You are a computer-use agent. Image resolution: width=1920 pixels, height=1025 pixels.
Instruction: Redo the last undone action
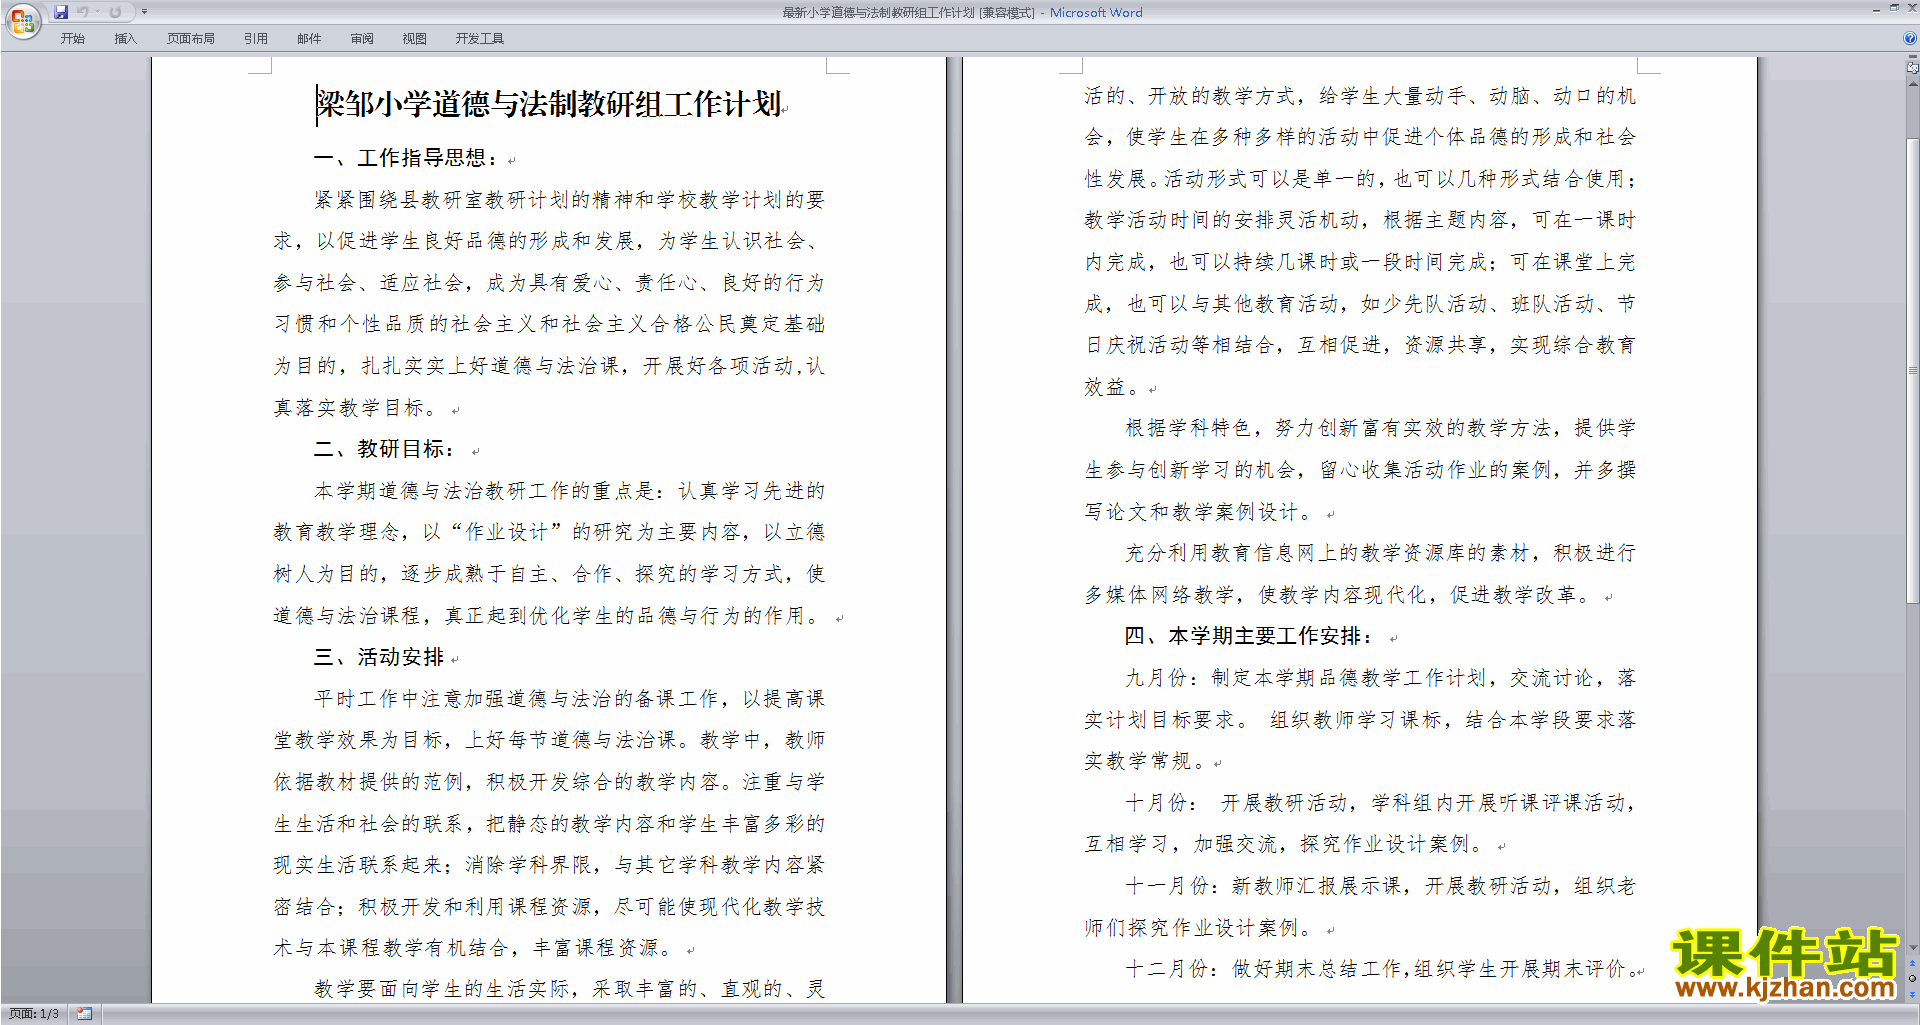115,12
